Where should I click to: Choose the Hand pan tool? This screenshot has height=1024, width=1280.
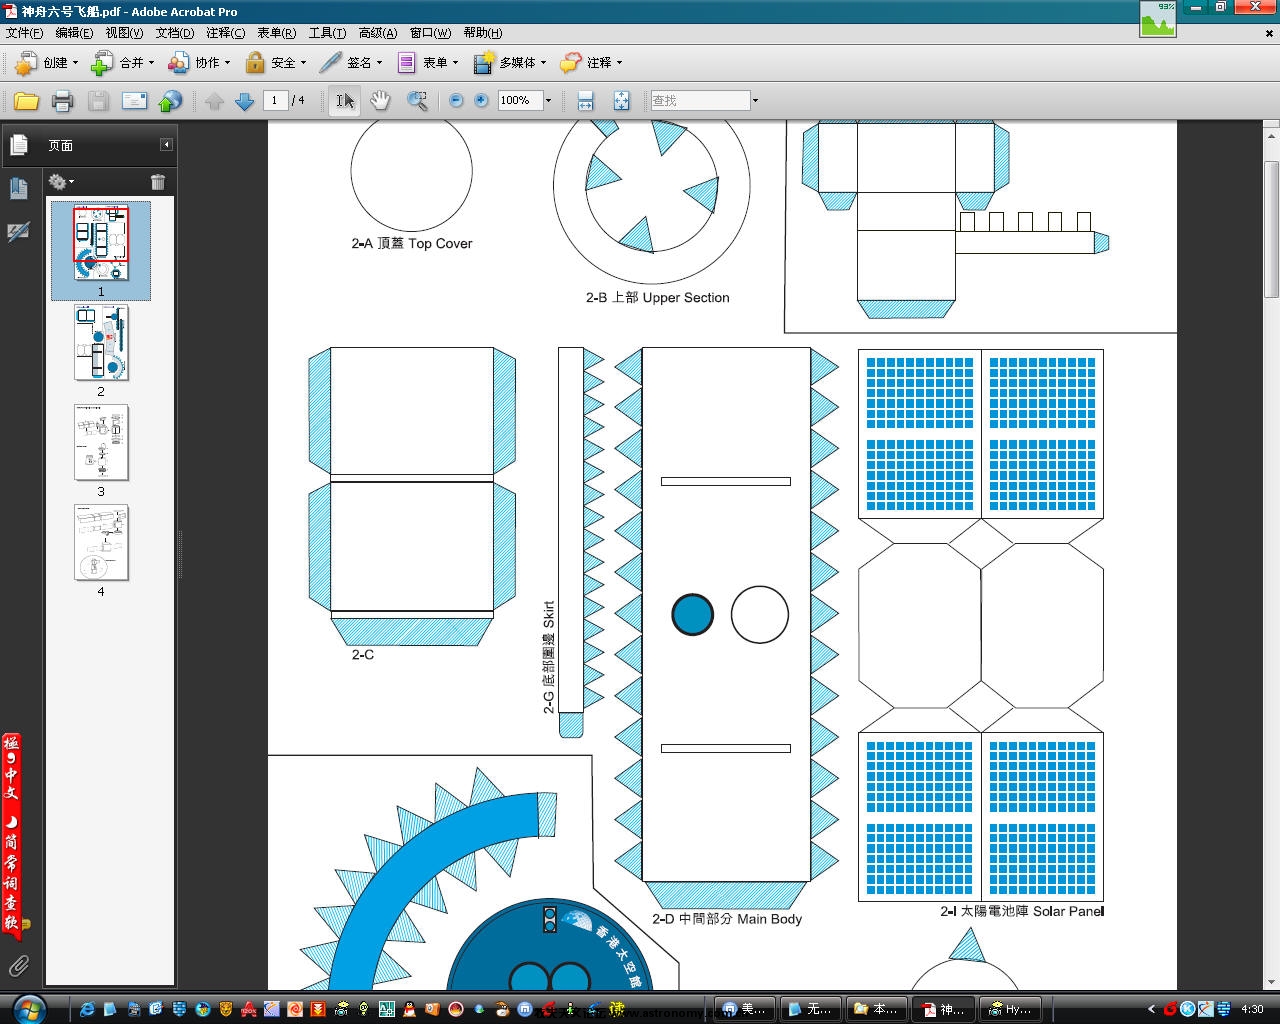[x=380, y=101]
